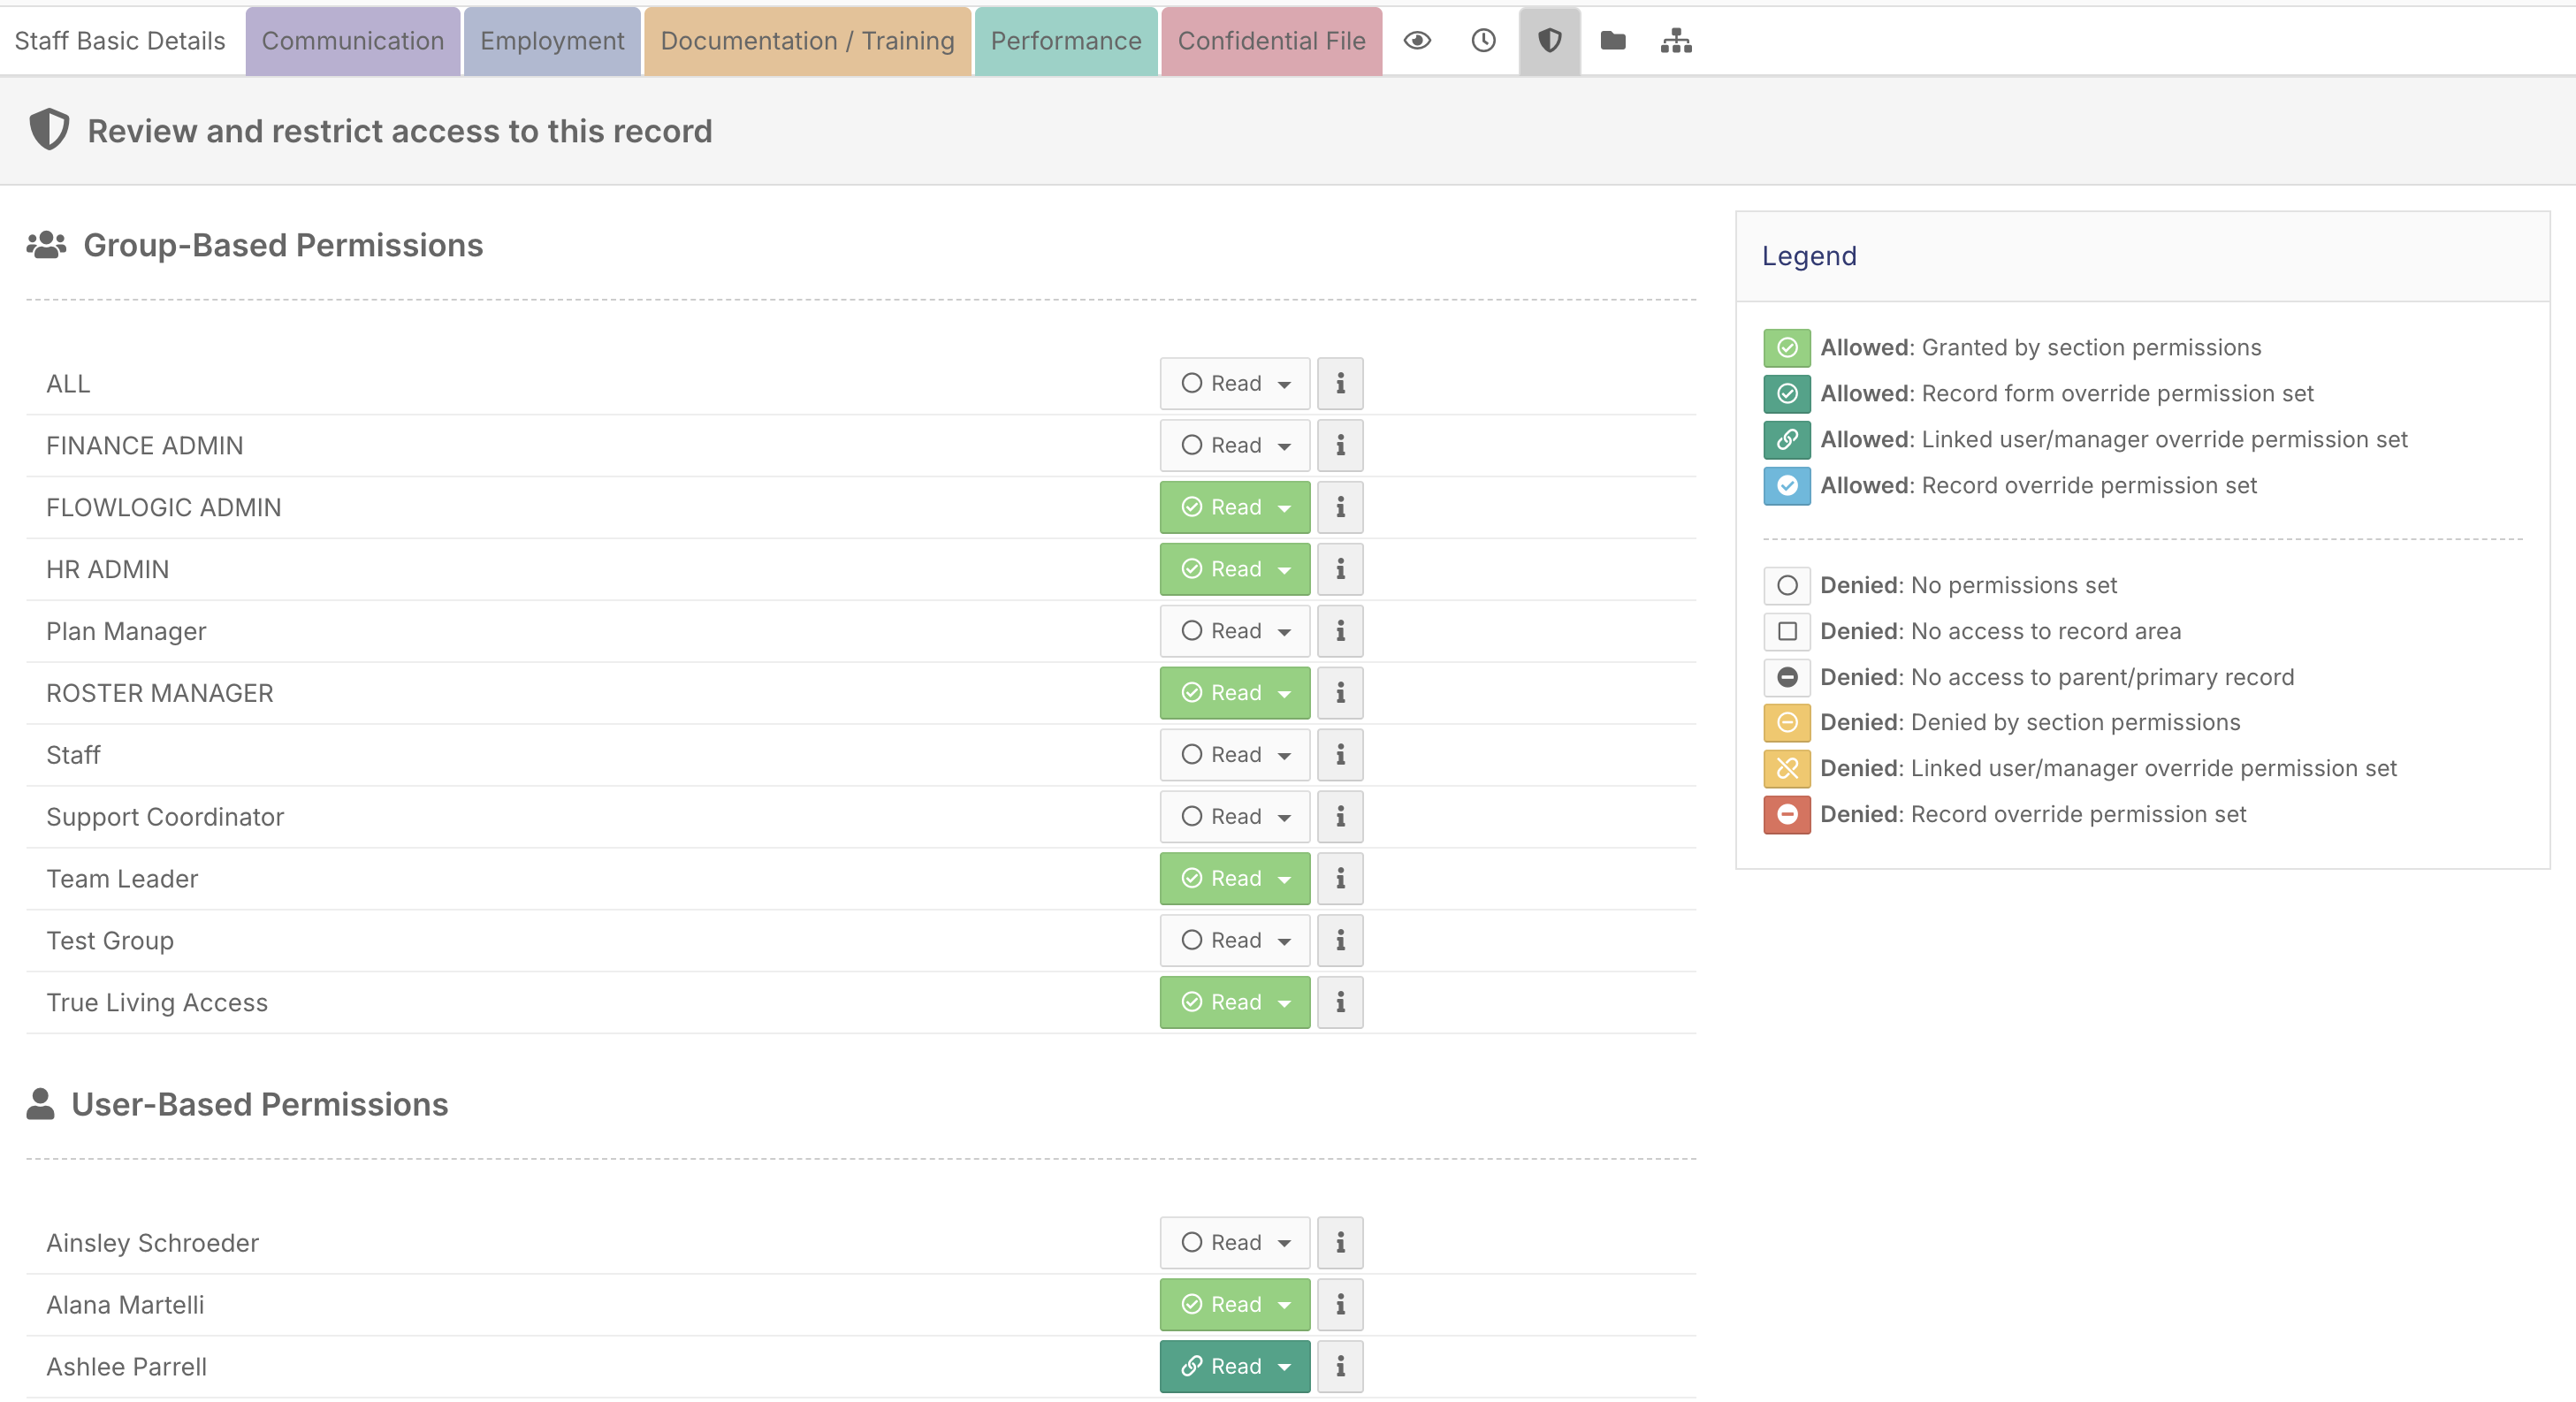2576x1402 pixels.
Task: Show info for Plan Manager group
Action: click(1340, 631)
